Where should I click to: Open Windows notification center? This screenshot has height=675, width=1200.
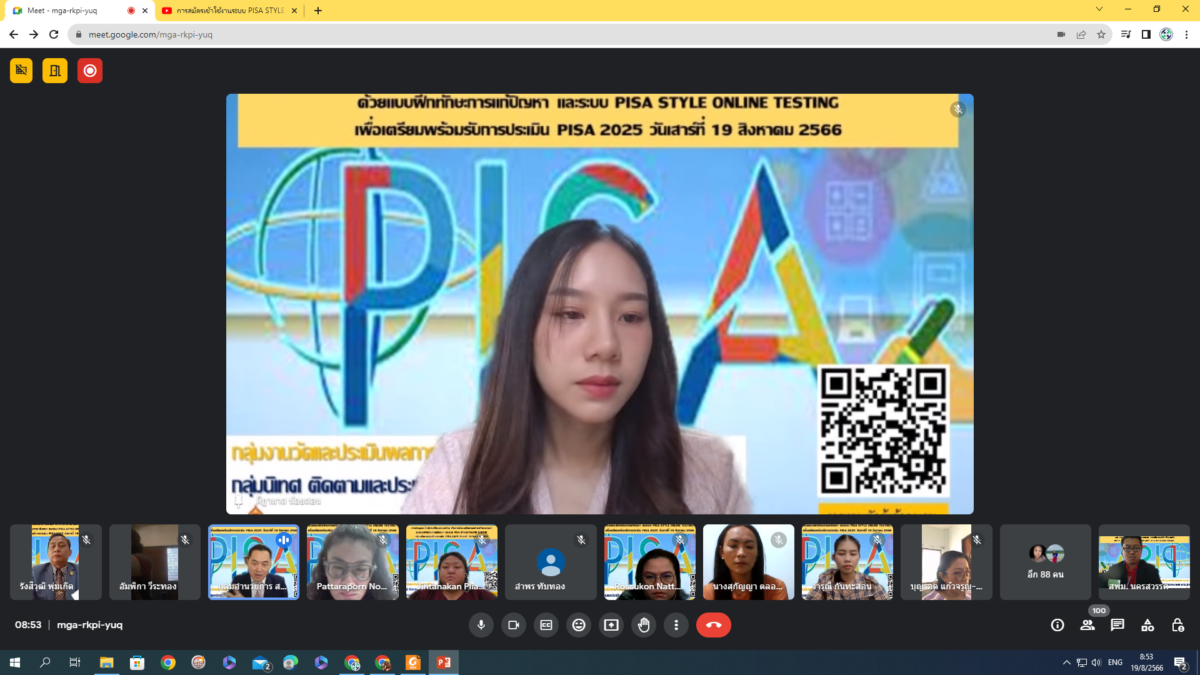[1180, 662]
